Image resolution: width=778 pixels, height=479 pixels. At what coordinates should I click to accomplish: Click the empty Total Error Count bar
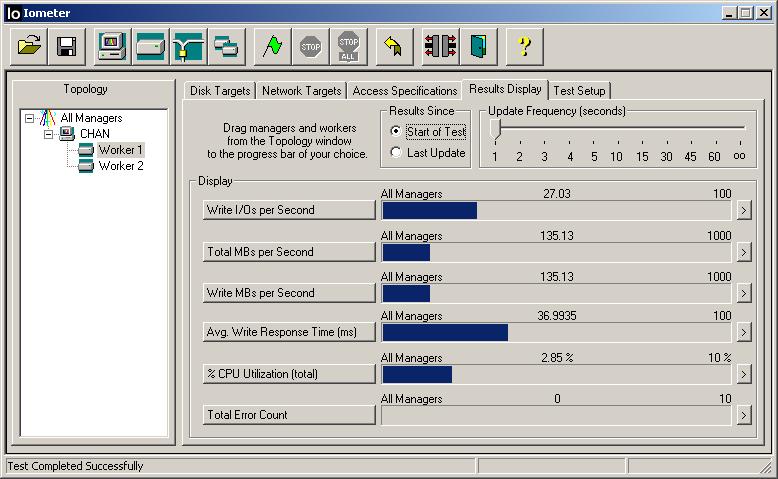(x=556, y=415)
